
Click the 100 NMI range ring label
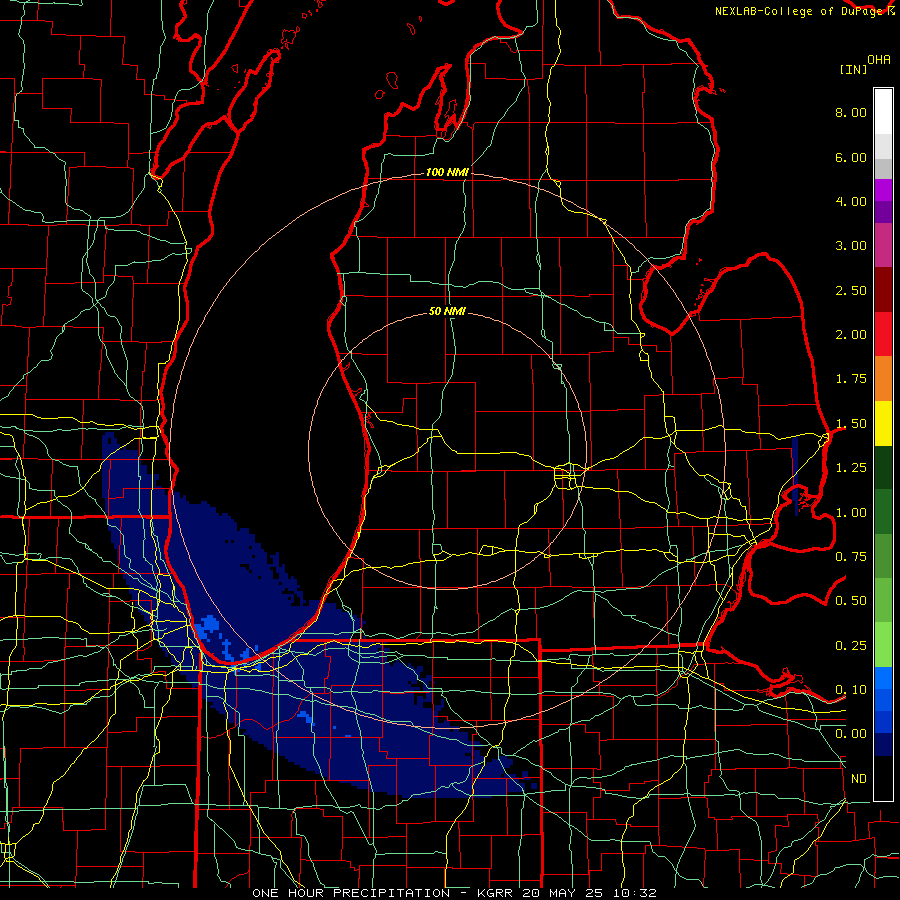[x=447, y=172]
